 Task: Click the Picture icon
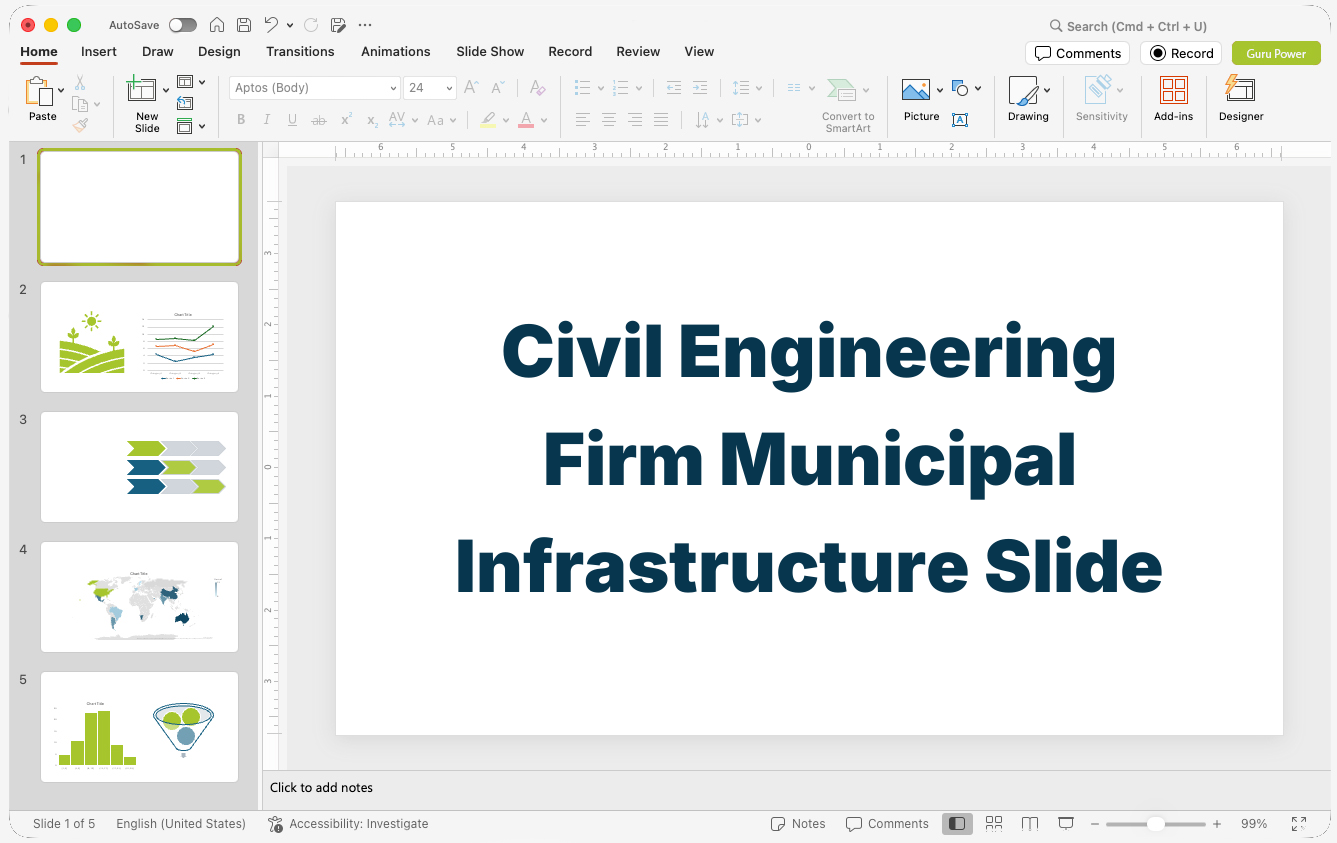tap(916, 90)
